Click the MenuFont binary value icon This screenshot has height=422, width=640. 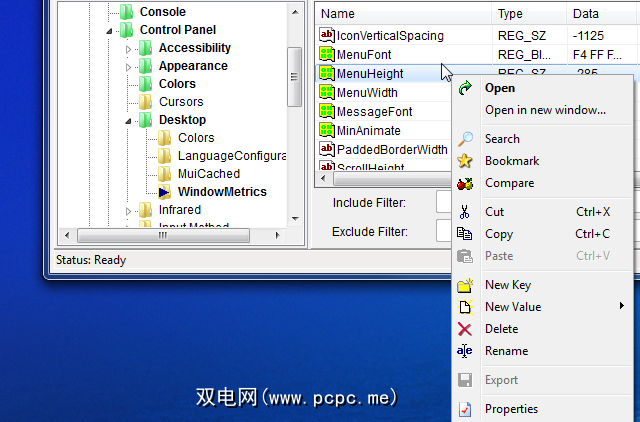pos(327,54)
